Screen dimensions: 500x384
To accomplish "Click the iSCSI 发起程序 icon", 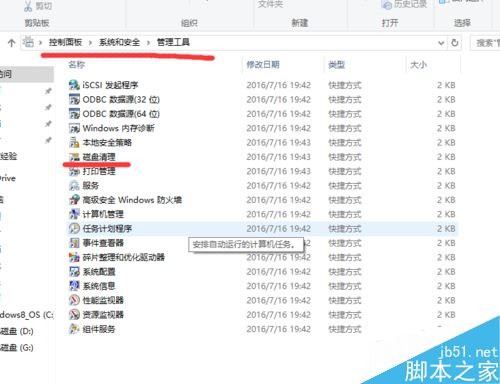I will point(74,85).
